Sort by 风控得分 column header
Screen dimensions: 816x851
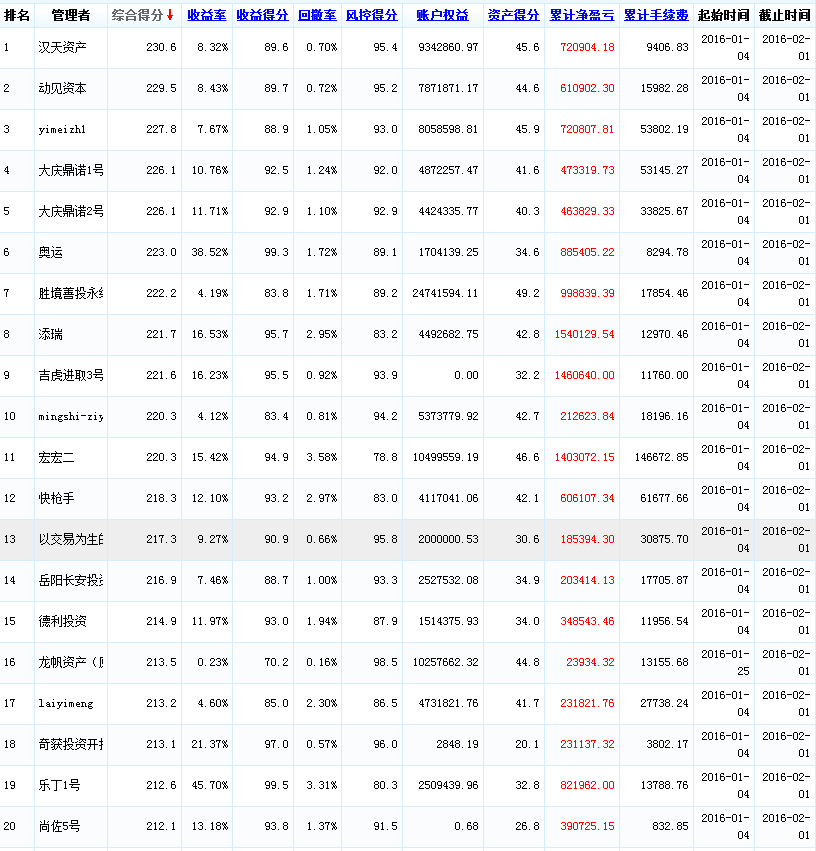372,15
